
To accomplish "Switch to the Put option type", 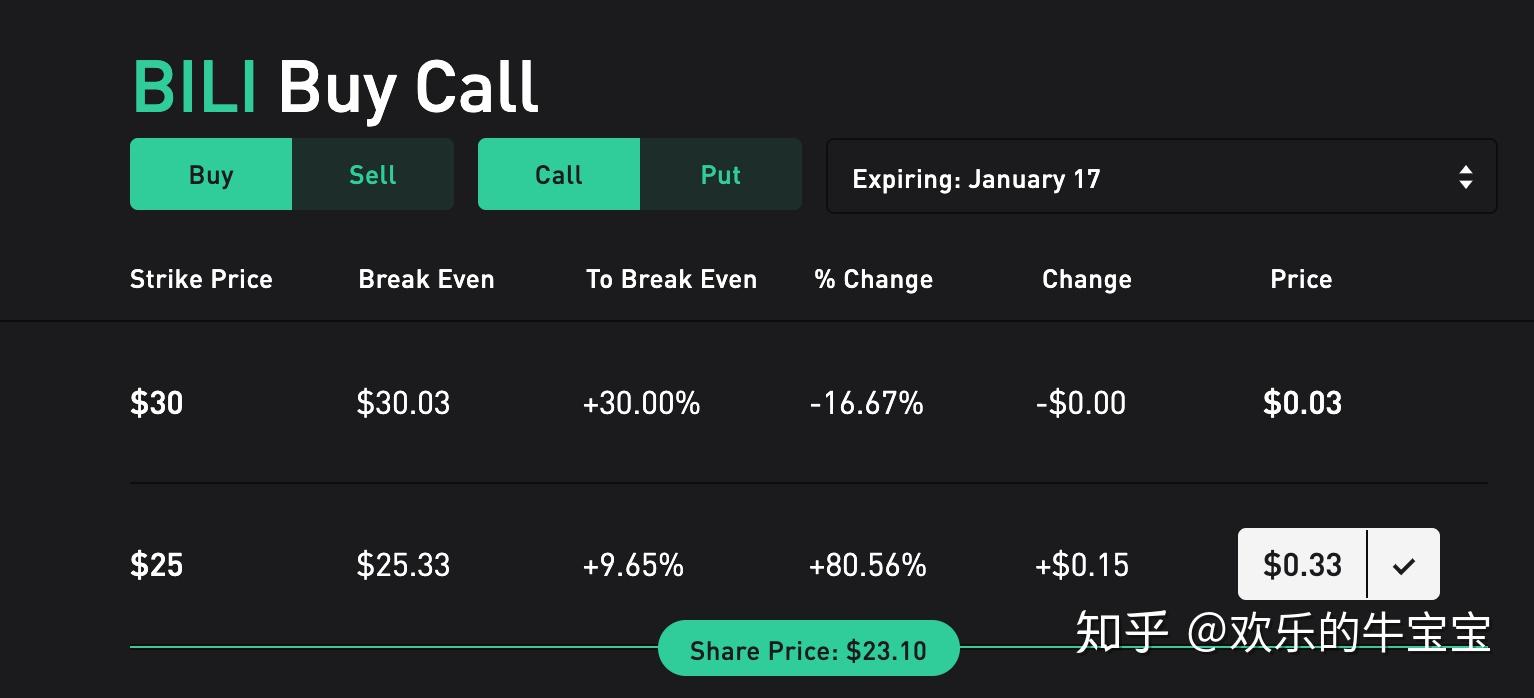I will coord(720,175).
